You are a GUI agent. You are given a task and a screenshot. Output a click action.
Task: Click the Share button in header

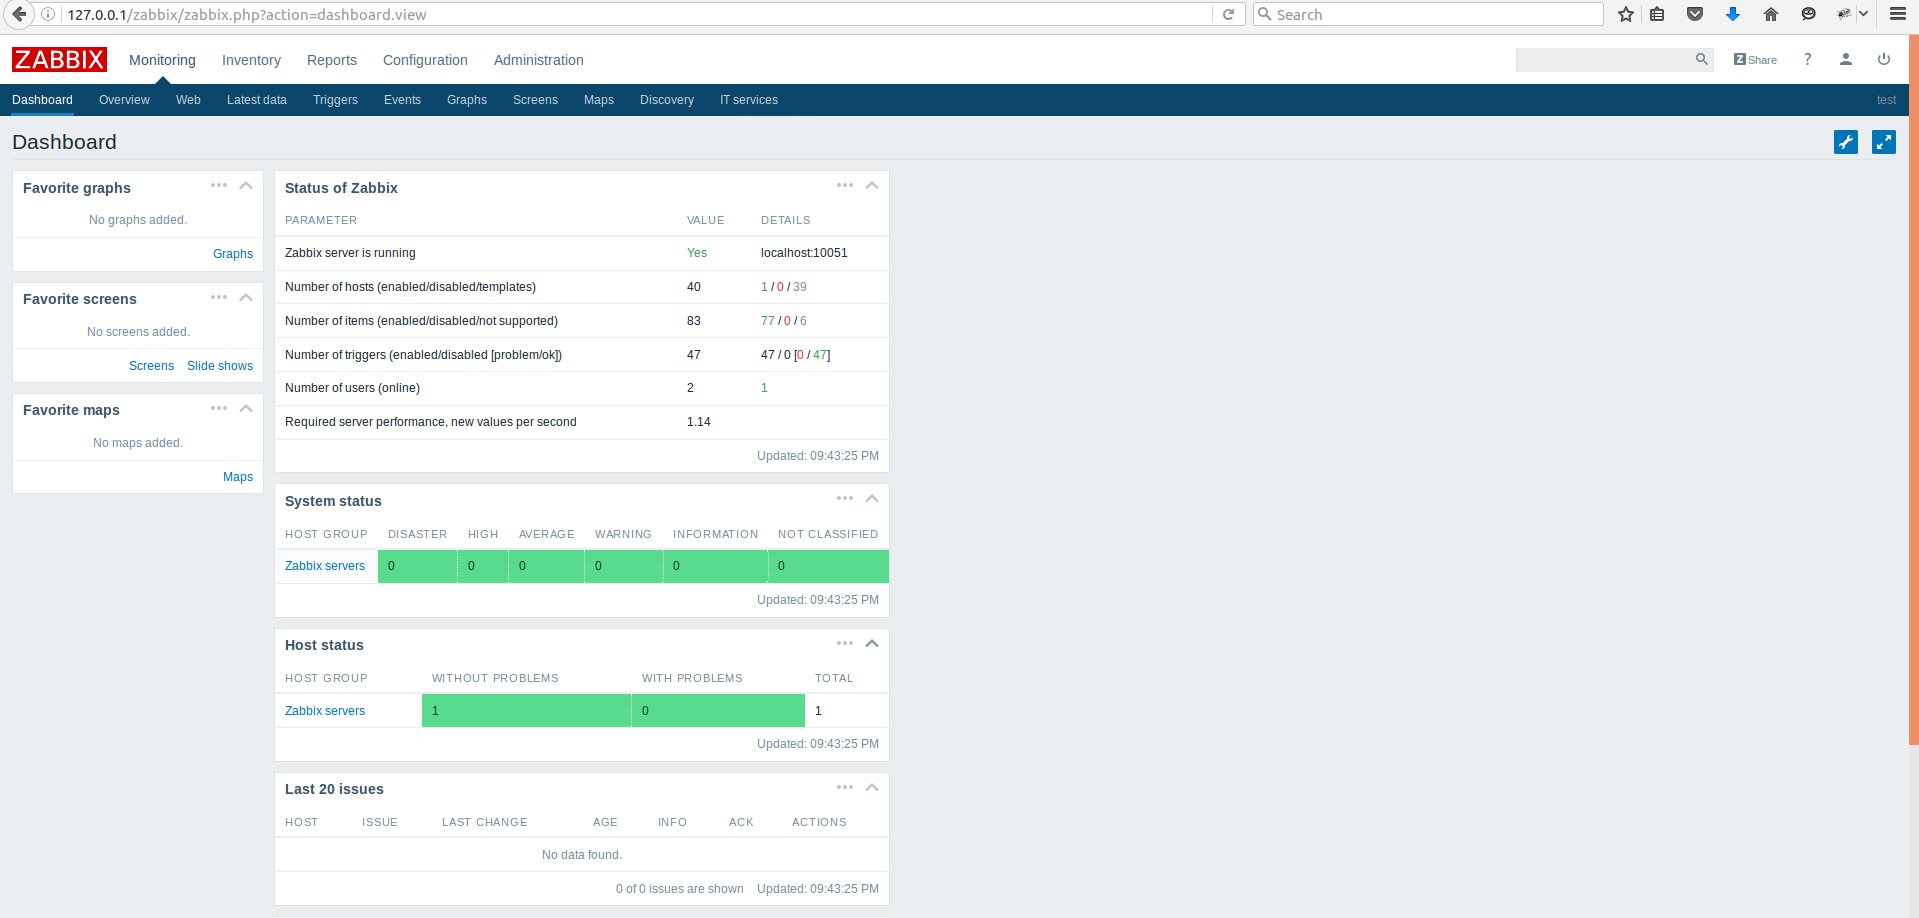(1755, 59)
